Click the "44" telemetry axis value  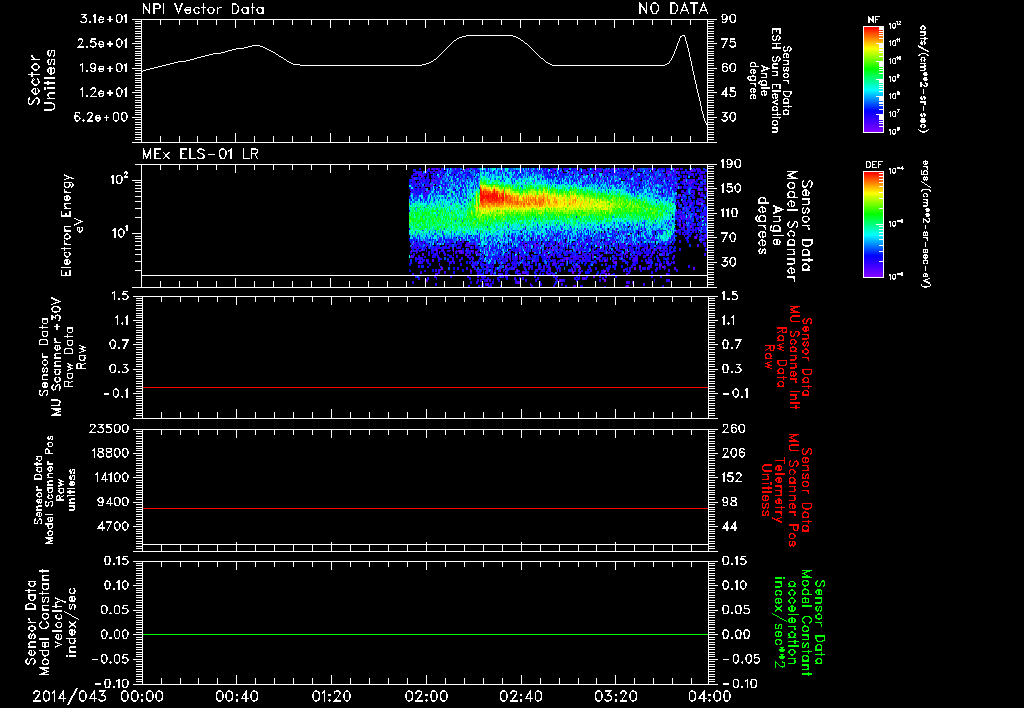pyautogui.click(x=729, y=526)
